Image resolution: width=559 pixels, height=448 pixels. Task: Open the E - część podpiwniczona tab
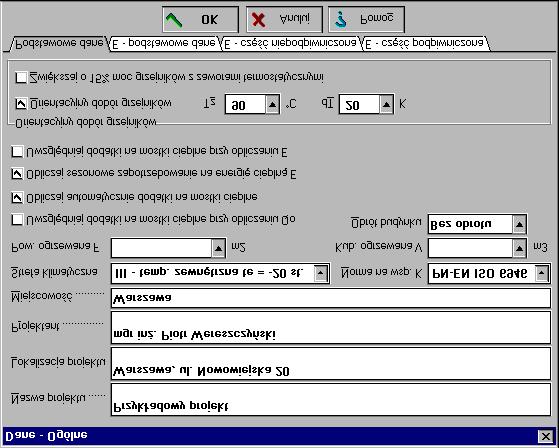[x=425, y=44]
